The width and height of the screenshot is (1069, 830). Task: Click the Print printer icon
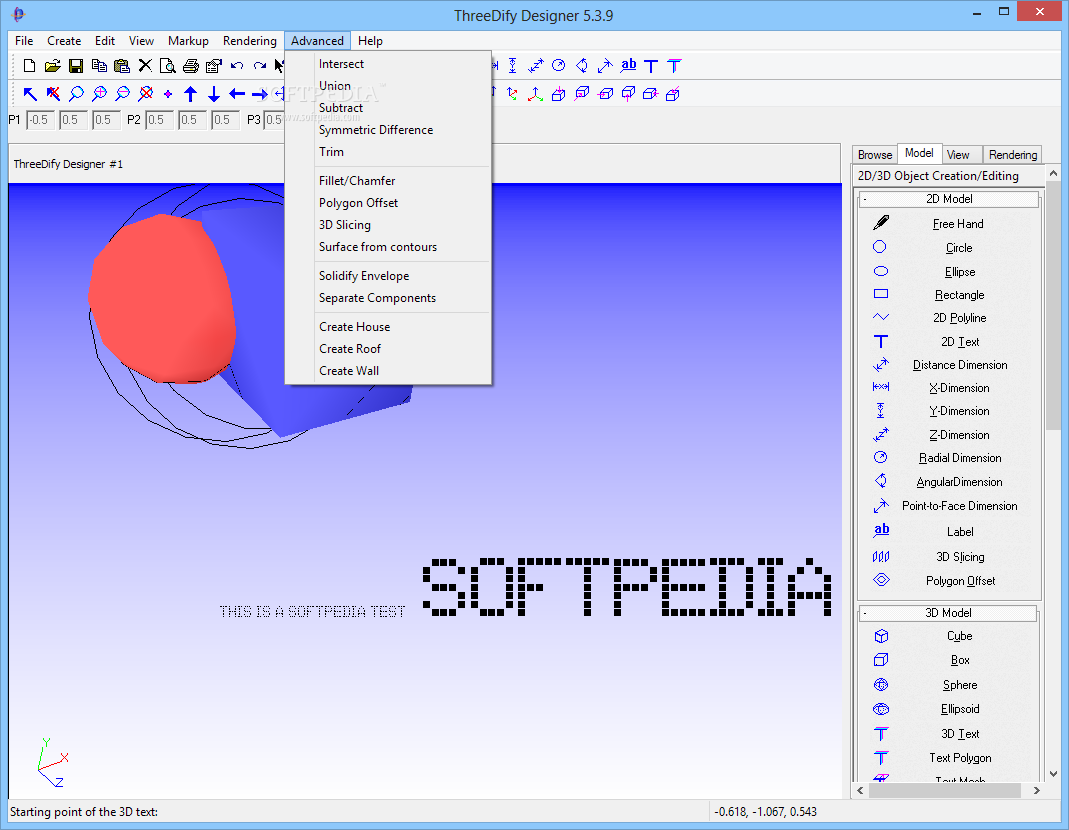pyautogui.click(x=191, y=65)
